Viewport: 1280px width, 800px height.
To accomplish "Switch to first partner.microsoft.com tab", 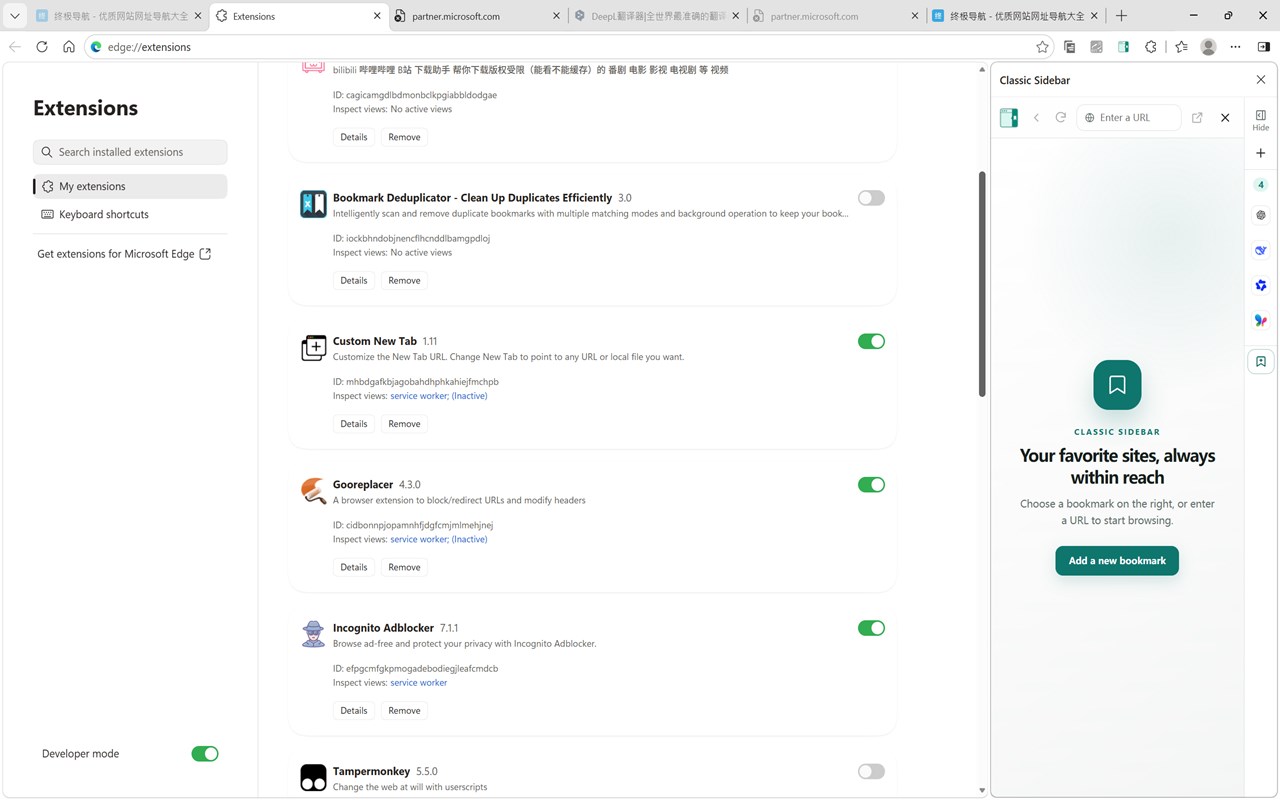I will 478,16.
